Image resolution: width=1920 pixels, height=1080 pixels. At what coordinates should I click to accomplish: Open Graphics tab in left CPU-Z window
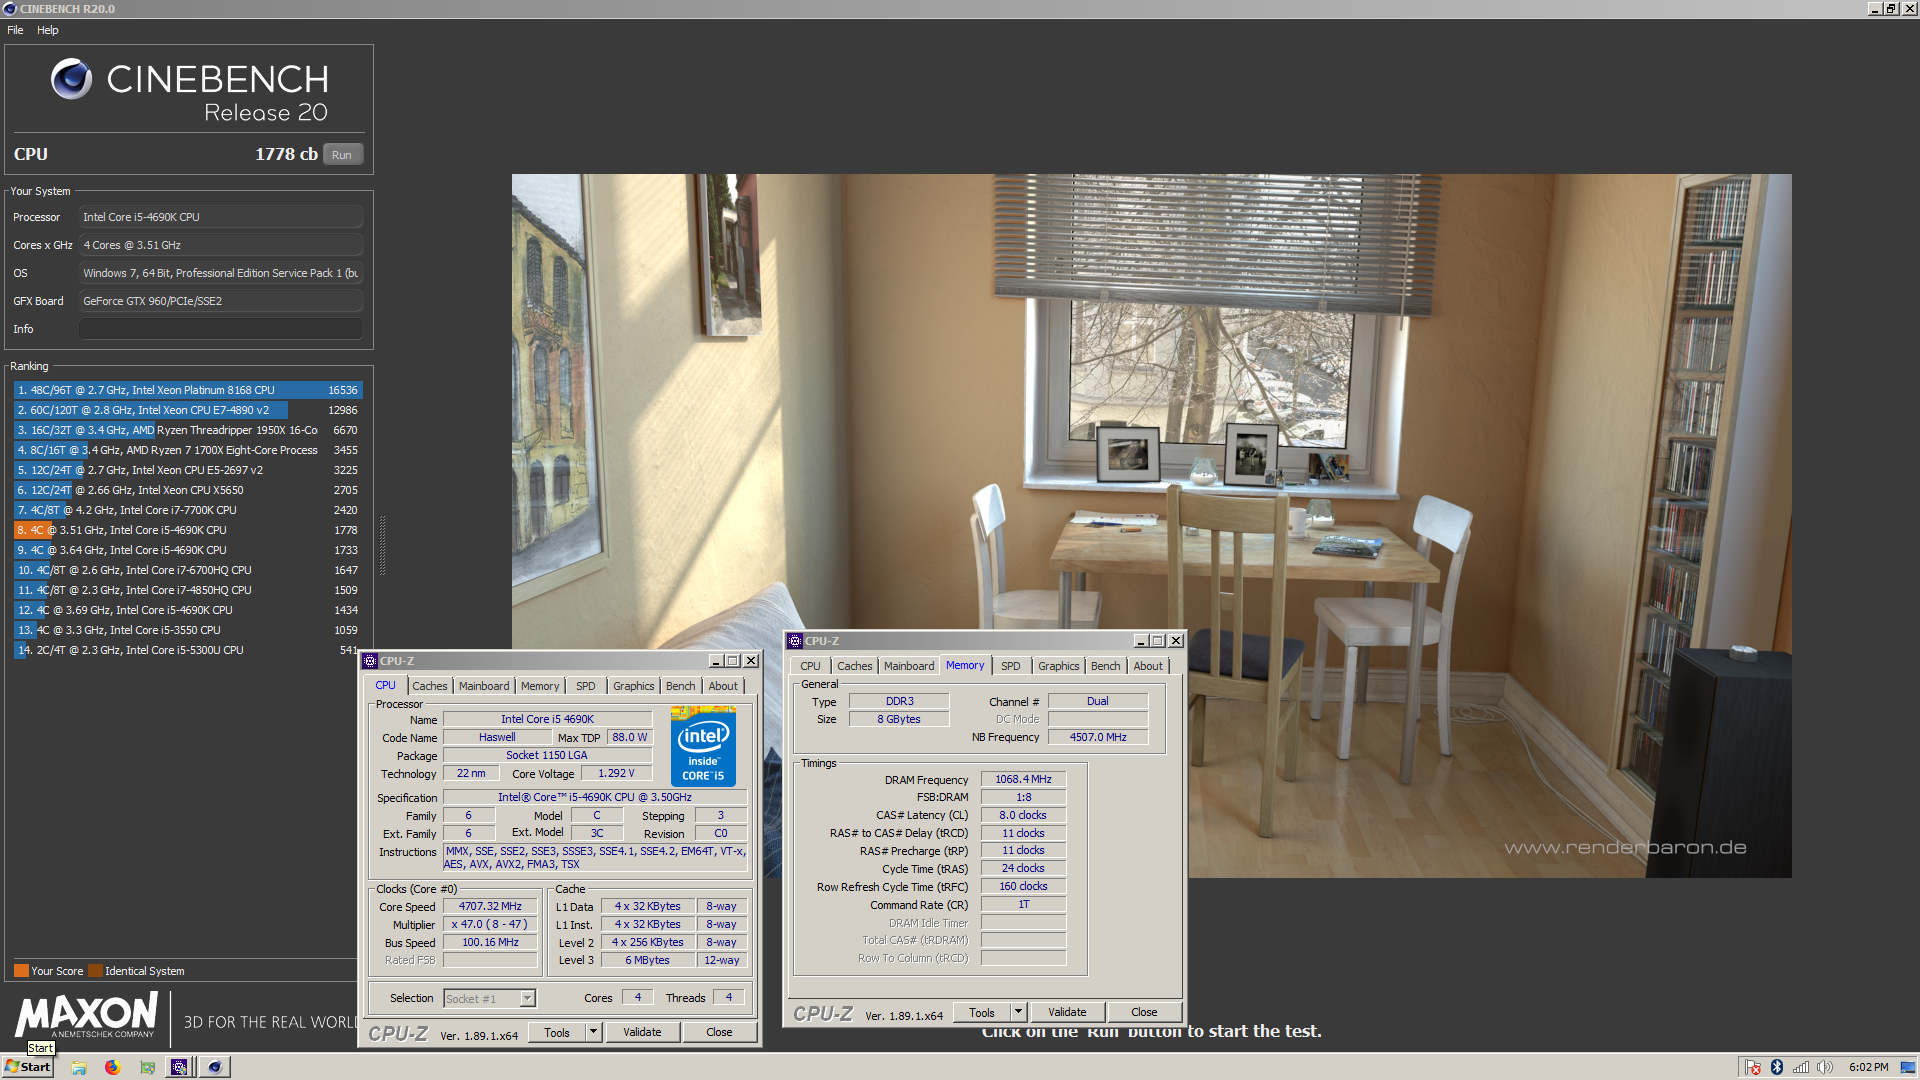[633, 686]
